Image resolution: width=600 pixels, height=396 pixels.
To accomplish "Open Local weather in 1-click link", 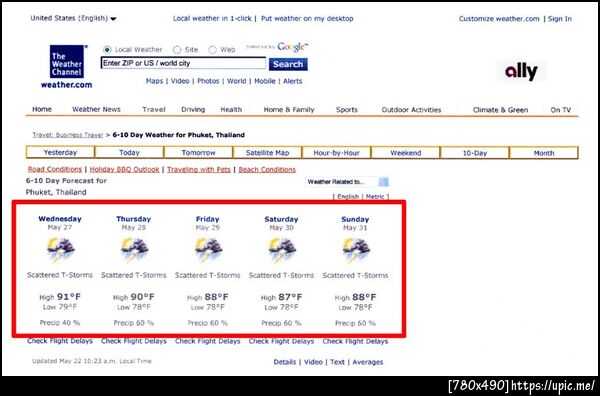I will pos(212,18).
